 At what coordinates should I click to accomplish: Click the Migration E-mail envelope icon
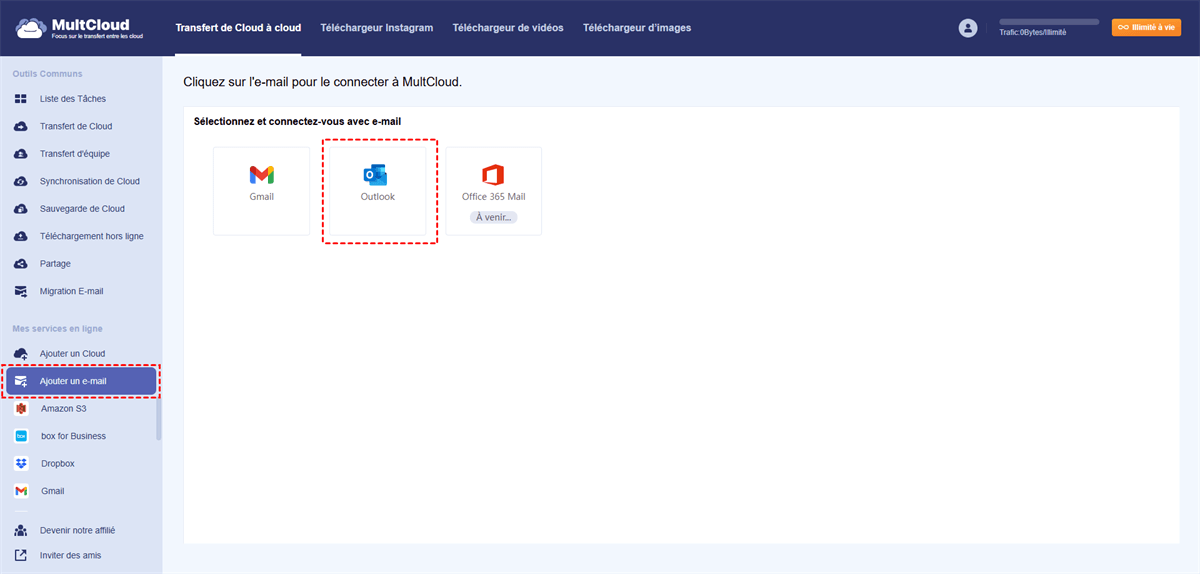(x=20, y=291)
